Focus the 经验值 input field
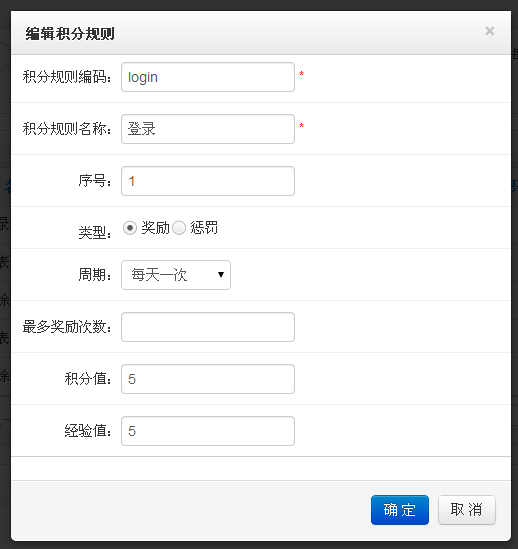 click(208, 431)
